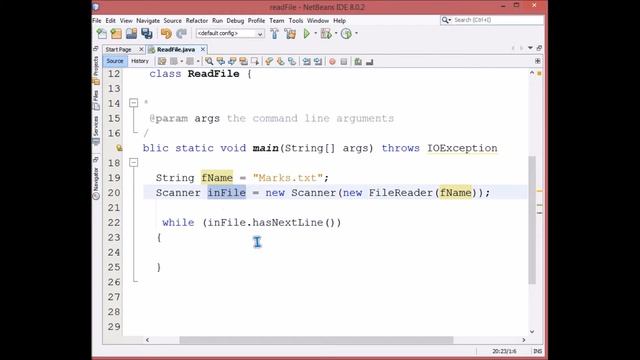Open the Edit menu

pos(110,20)
